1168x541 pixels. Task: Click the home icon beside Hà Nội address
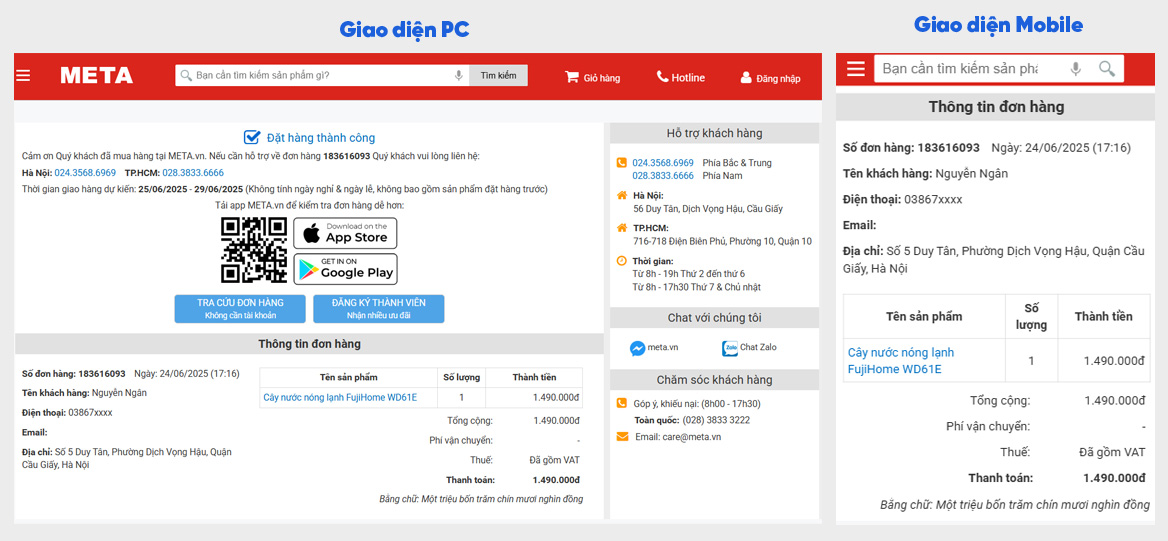622,195
